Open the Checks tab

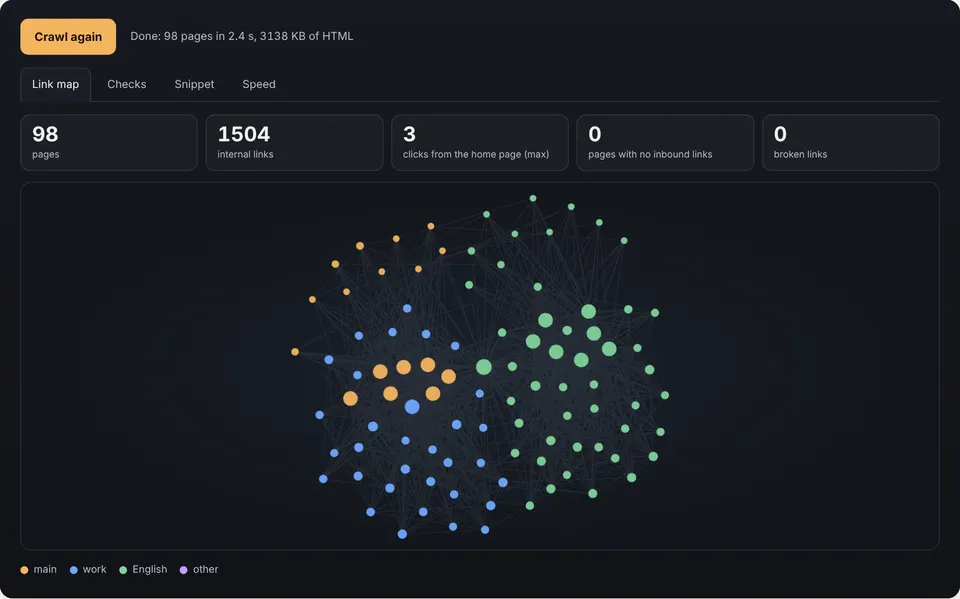(x=127, y=85)
